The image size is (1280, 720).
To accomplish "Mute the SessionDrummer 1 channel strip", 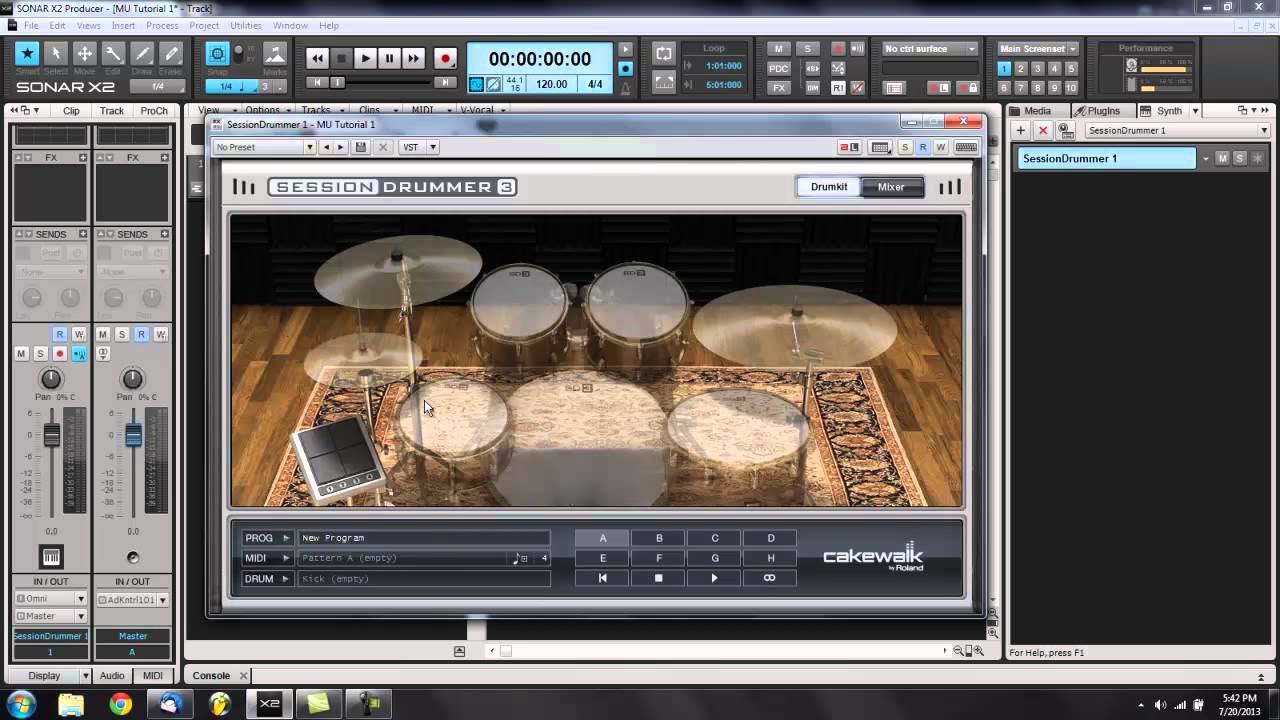I will pyautogui.click(x=21, y=354).
